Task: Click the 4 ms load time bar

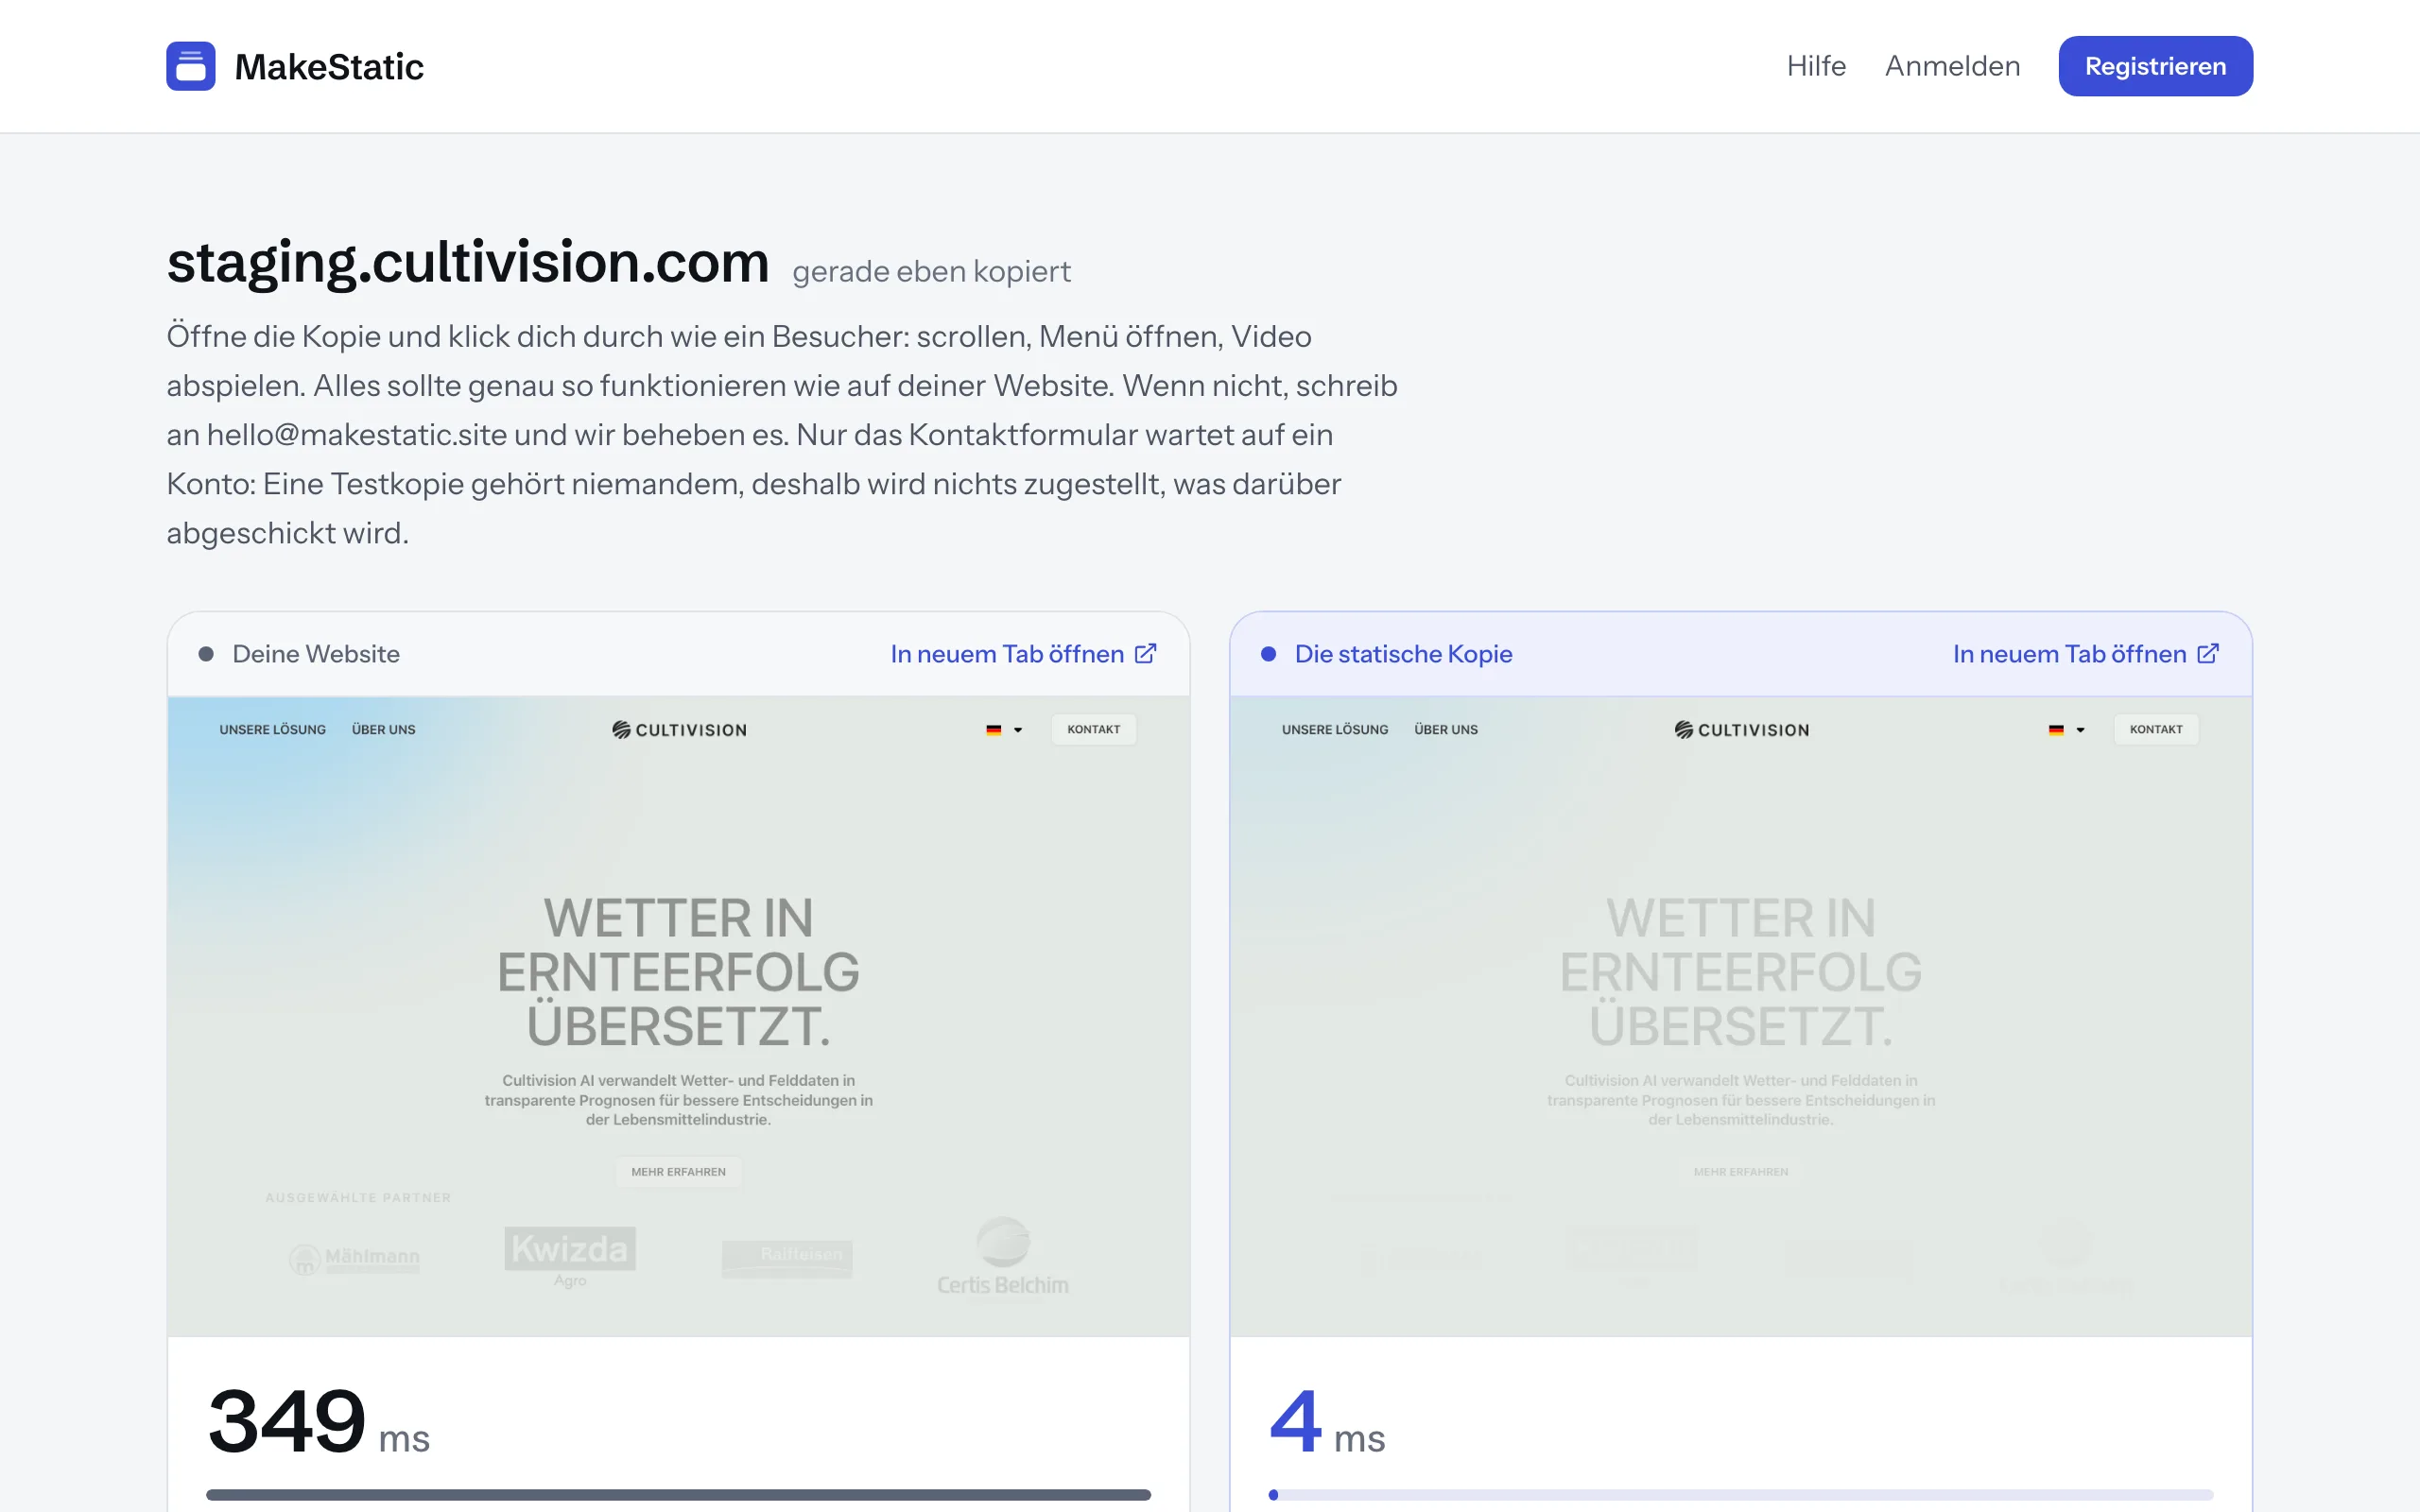Action: [x=1741, y=1495]
